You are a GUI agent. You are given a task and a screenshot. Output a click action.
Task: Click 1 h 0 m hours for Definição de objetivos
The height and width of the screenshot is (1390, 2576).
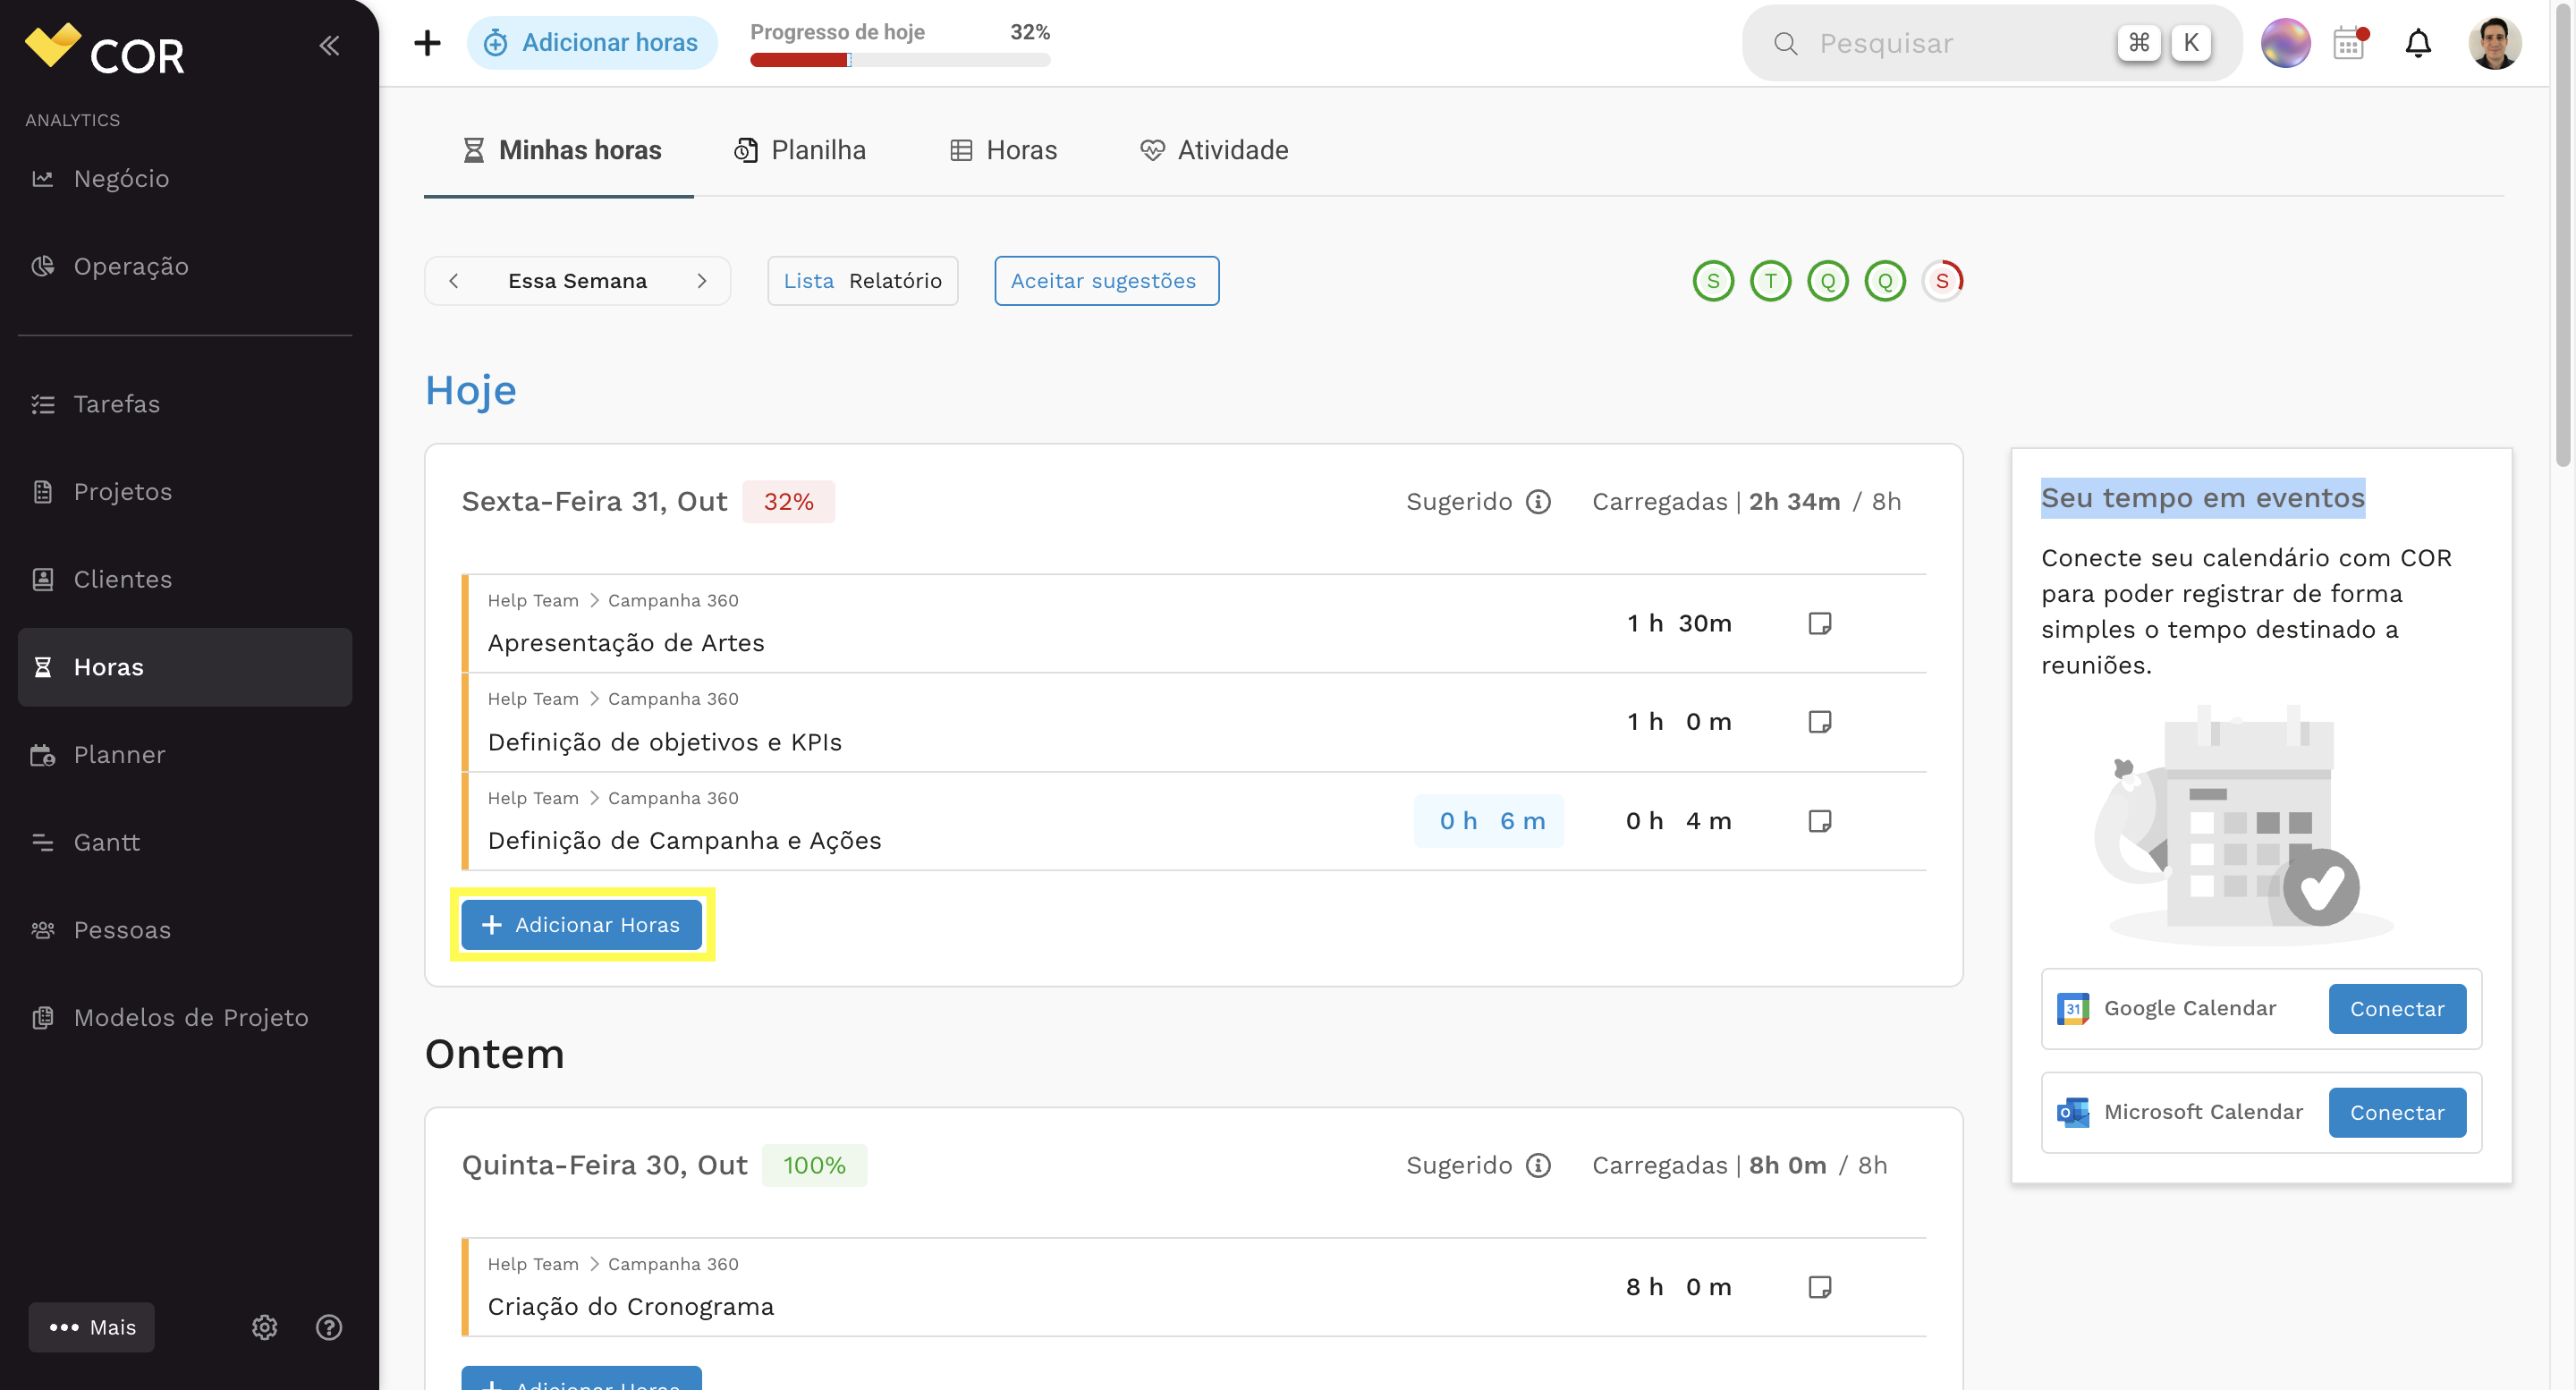[x=1679, y=722]
